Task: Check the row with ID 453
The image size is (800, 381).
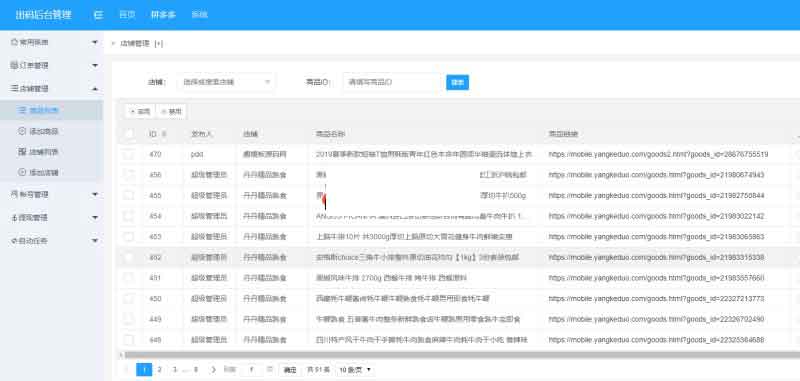Action: pyautogui.click(x=129, y=237)
